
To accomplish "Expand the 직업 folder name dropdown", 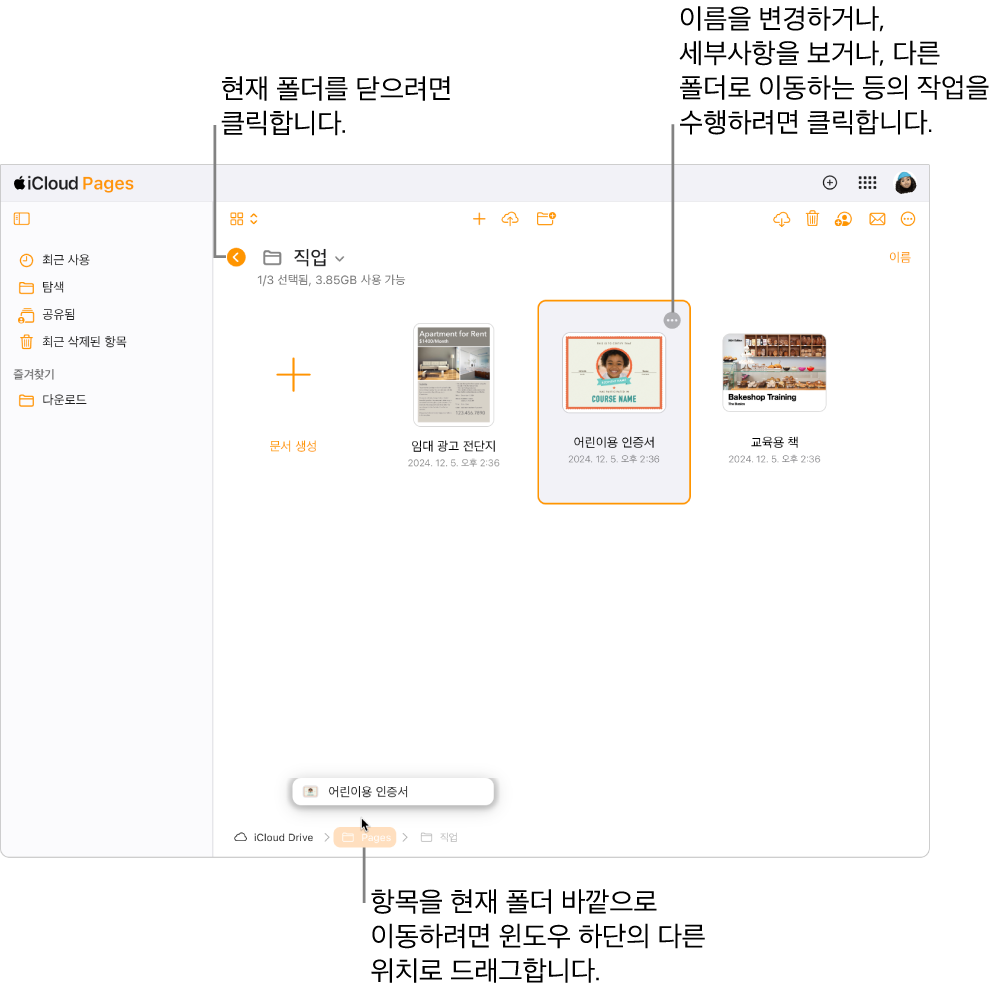I will pos(340,259).
